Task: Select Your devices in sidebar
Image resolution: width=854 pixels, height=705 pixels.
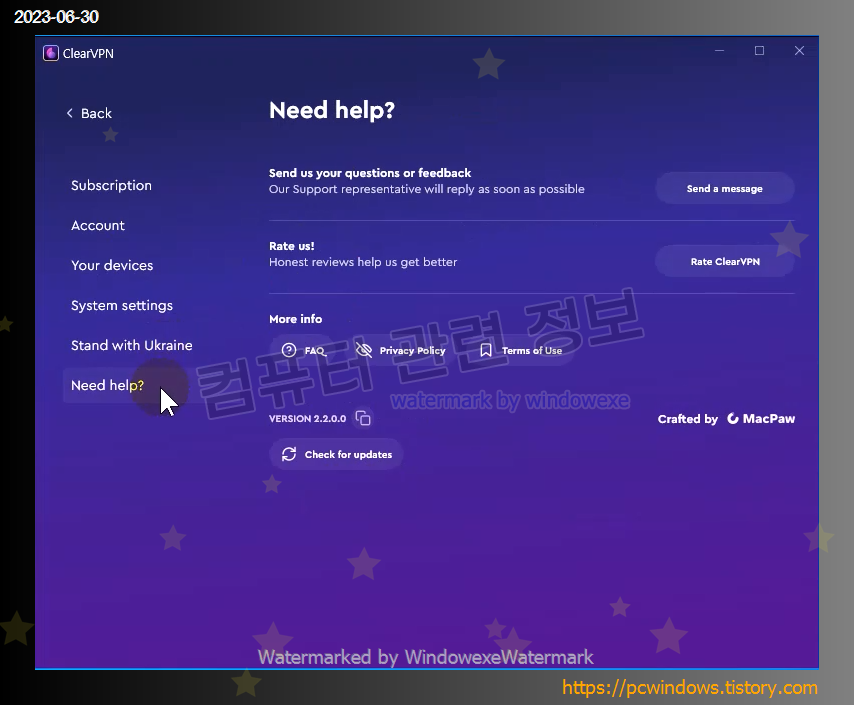Action: coord(112,265)
